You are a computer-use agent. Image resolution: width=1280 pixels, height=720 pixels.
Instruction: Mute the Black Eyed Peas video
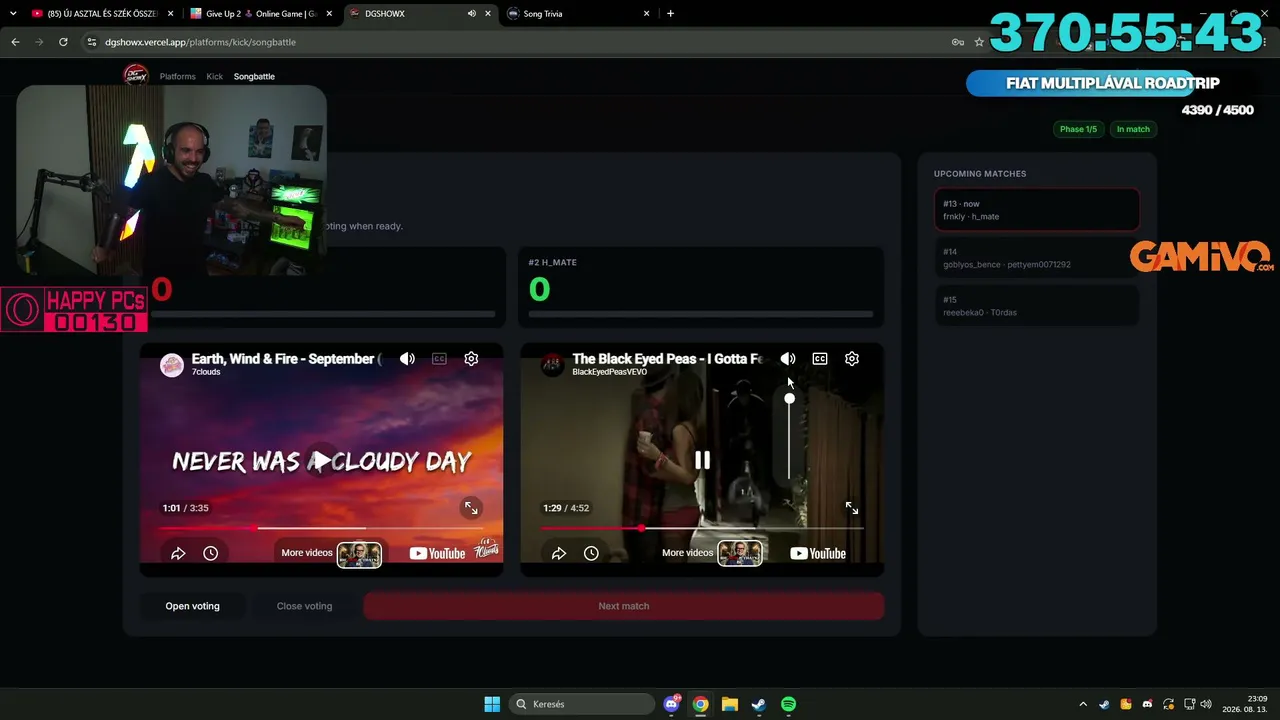(788, 359)
